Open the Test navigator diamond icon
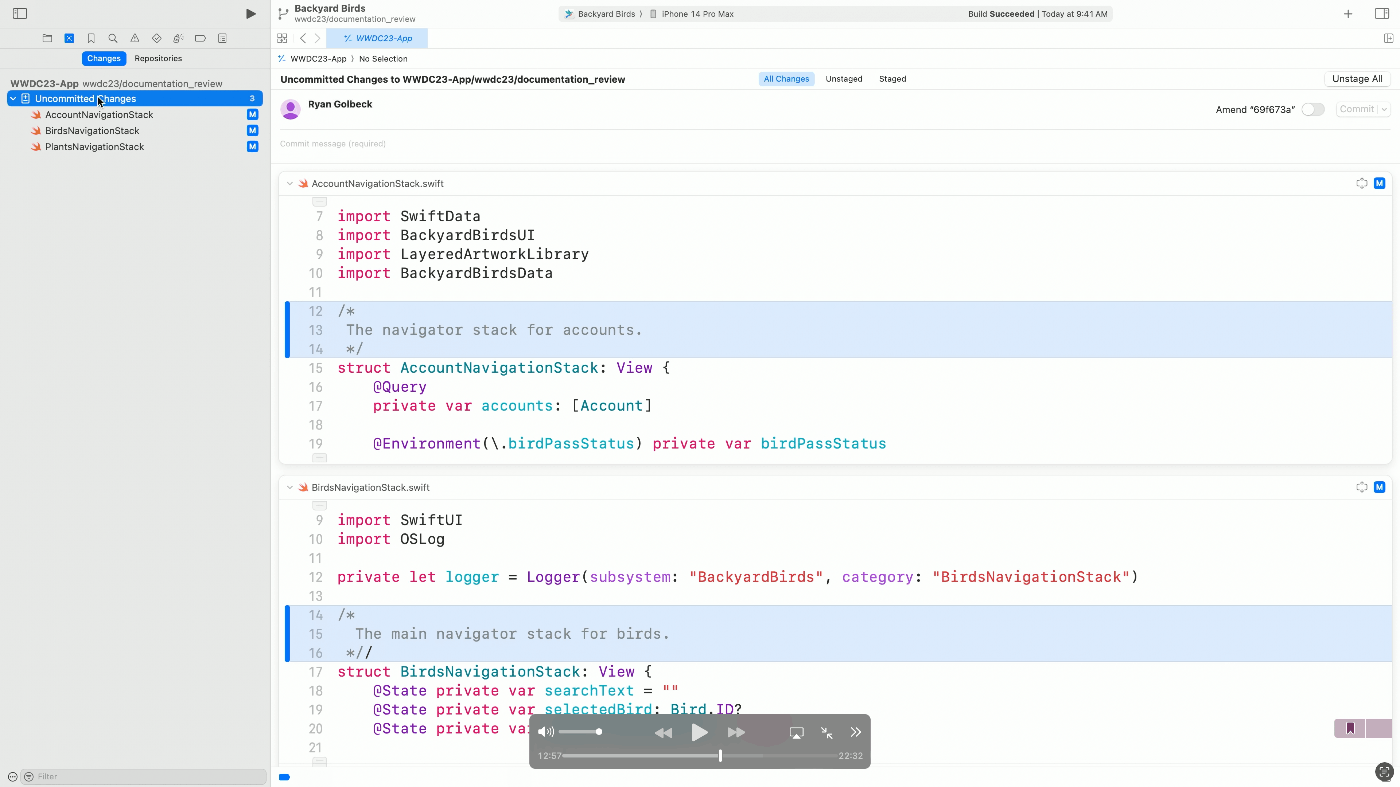The width and height of the screenshot is (1400, 787). point(157,38)
